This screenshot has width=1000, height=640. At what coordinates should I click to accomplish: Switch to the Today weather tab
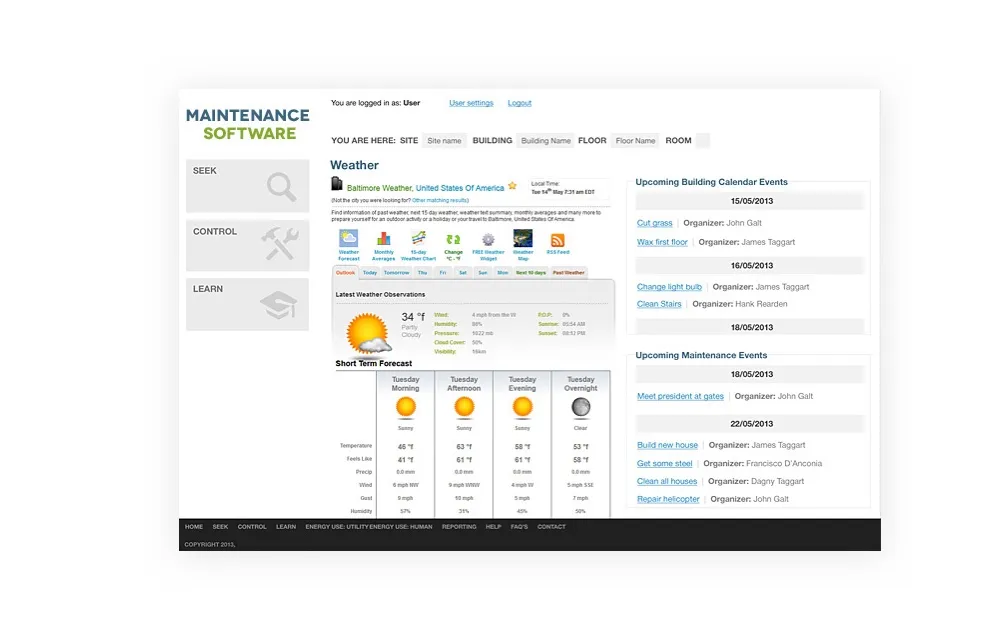click(x=370, y=273)
